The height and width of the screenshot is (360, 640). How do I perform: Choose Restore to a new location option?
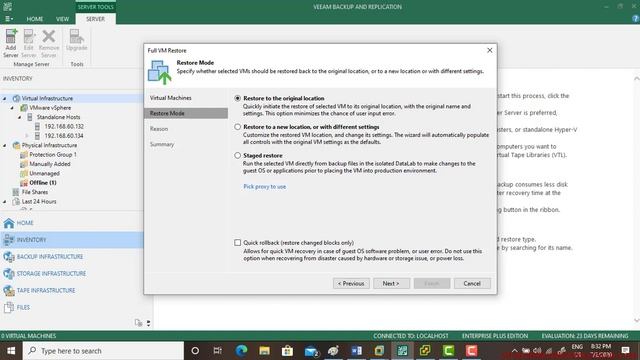click(x=238, y=127)
